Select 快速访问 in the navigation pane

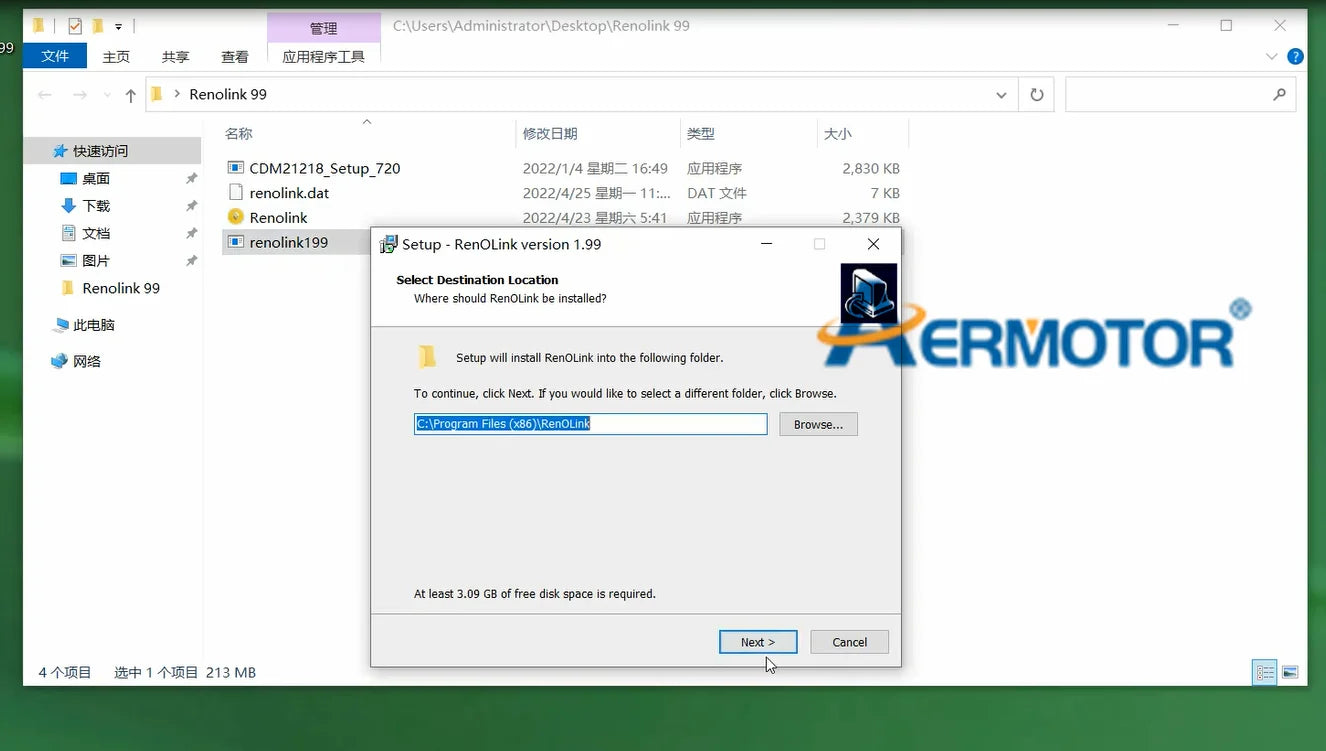click(100, 151)
